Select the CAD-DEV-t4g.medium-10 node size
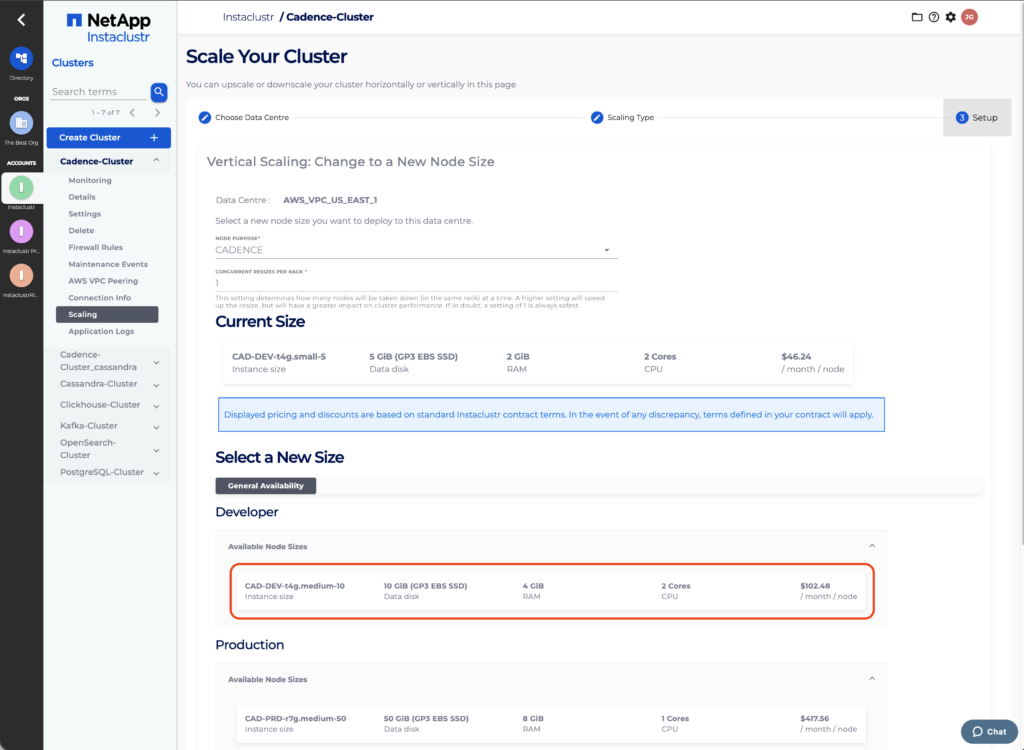This screenshot has height=750, width=1024. tap(551, 591)
